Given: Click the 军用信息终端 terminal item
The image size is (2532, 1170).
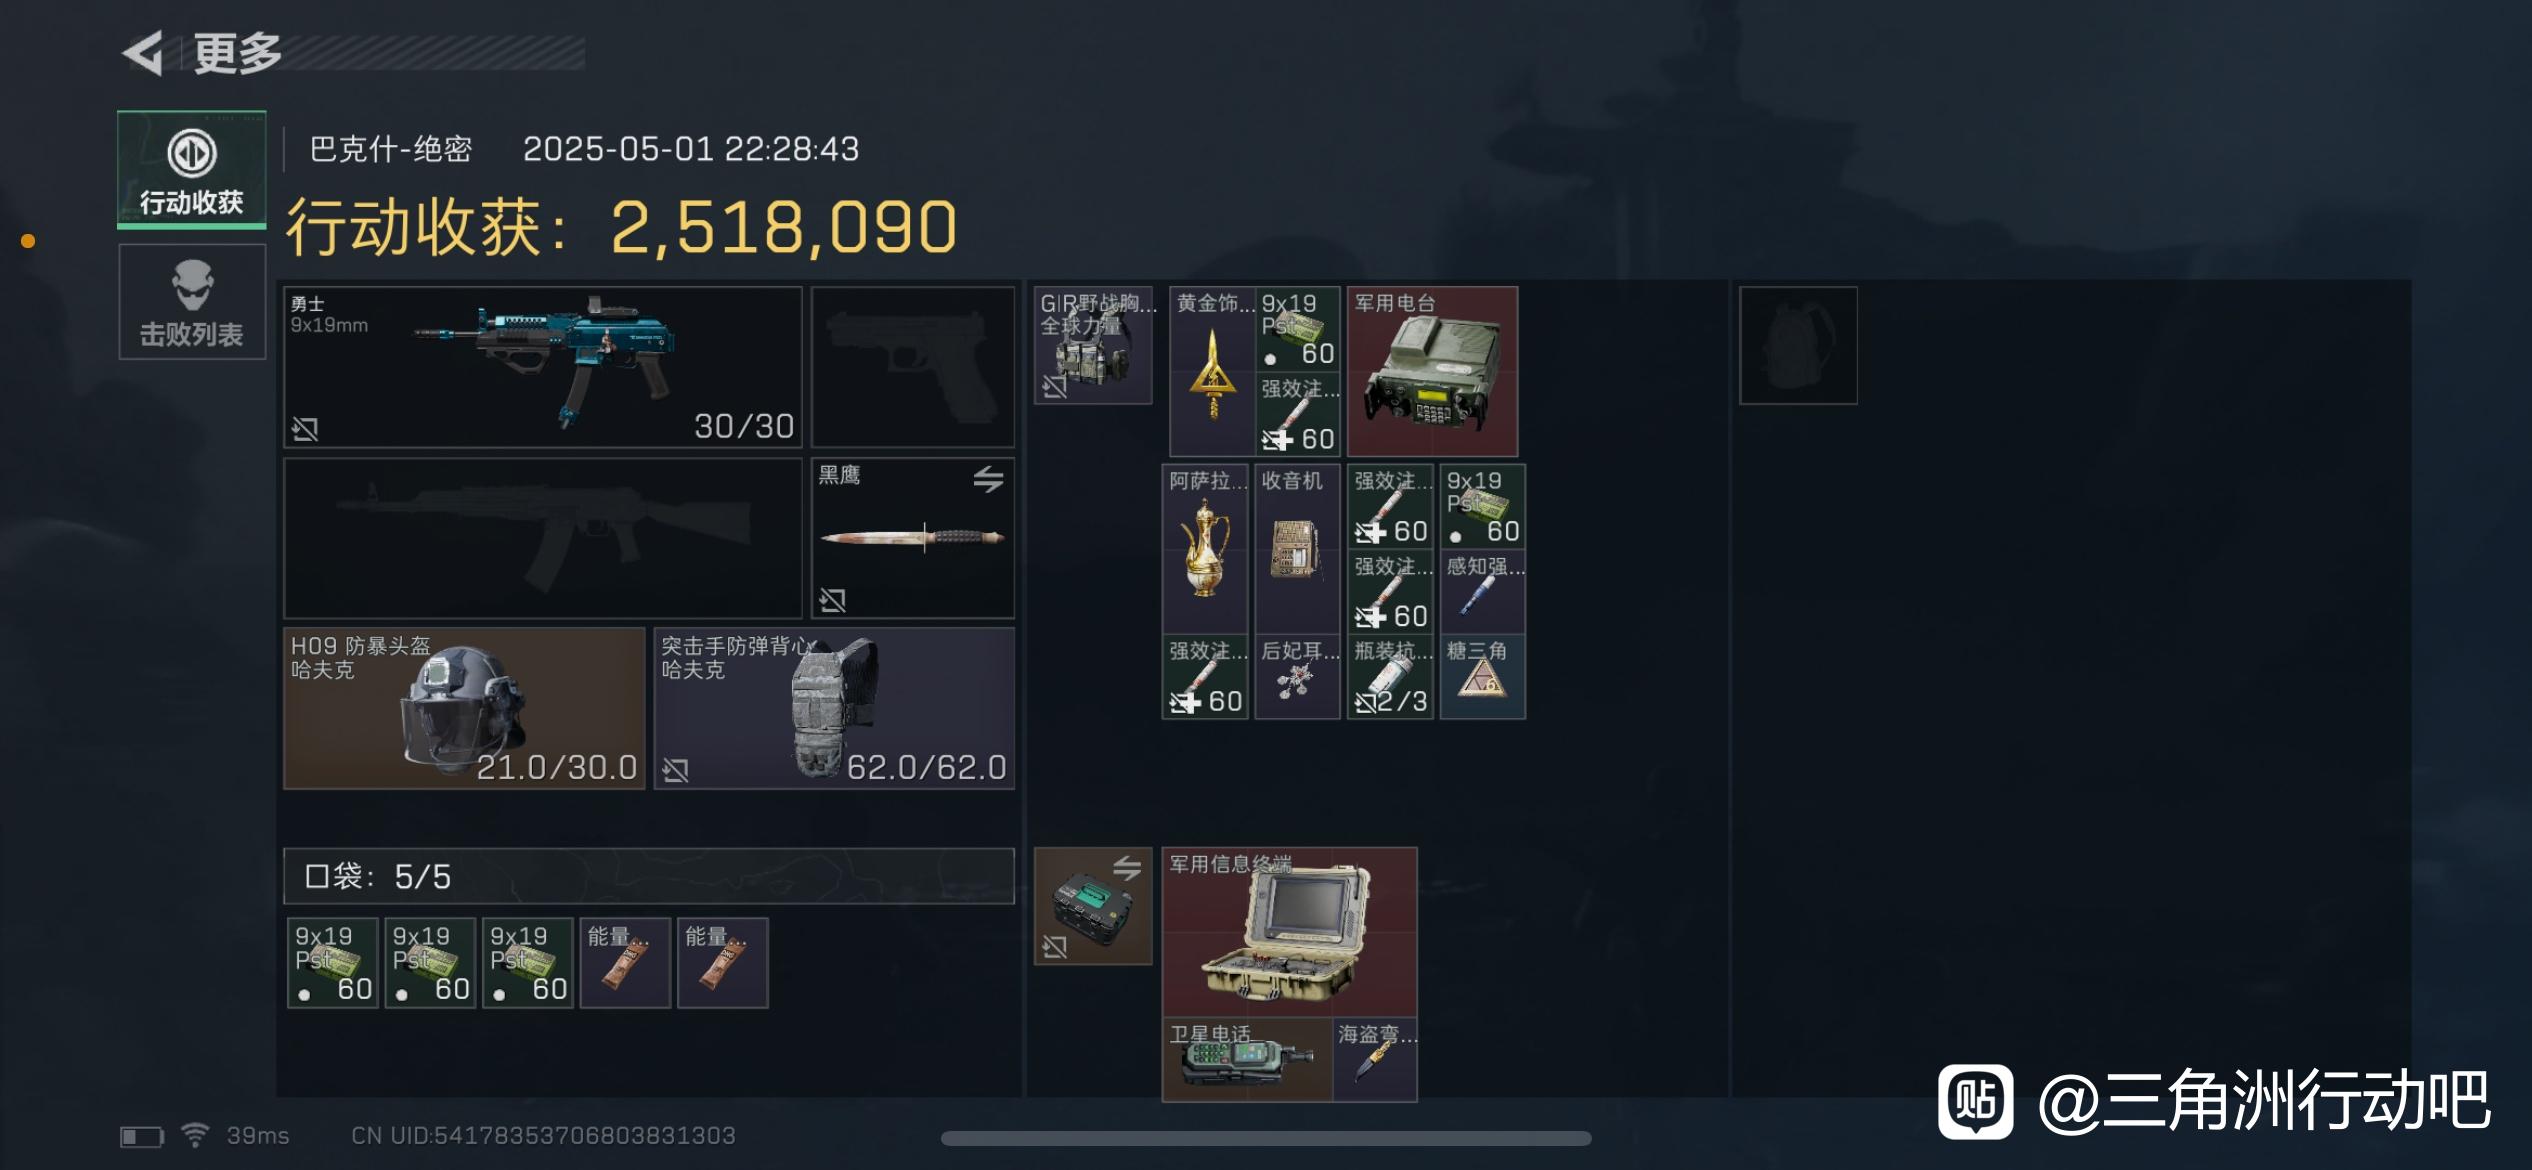Looking at the screenshot, I should pos(1289,932).
